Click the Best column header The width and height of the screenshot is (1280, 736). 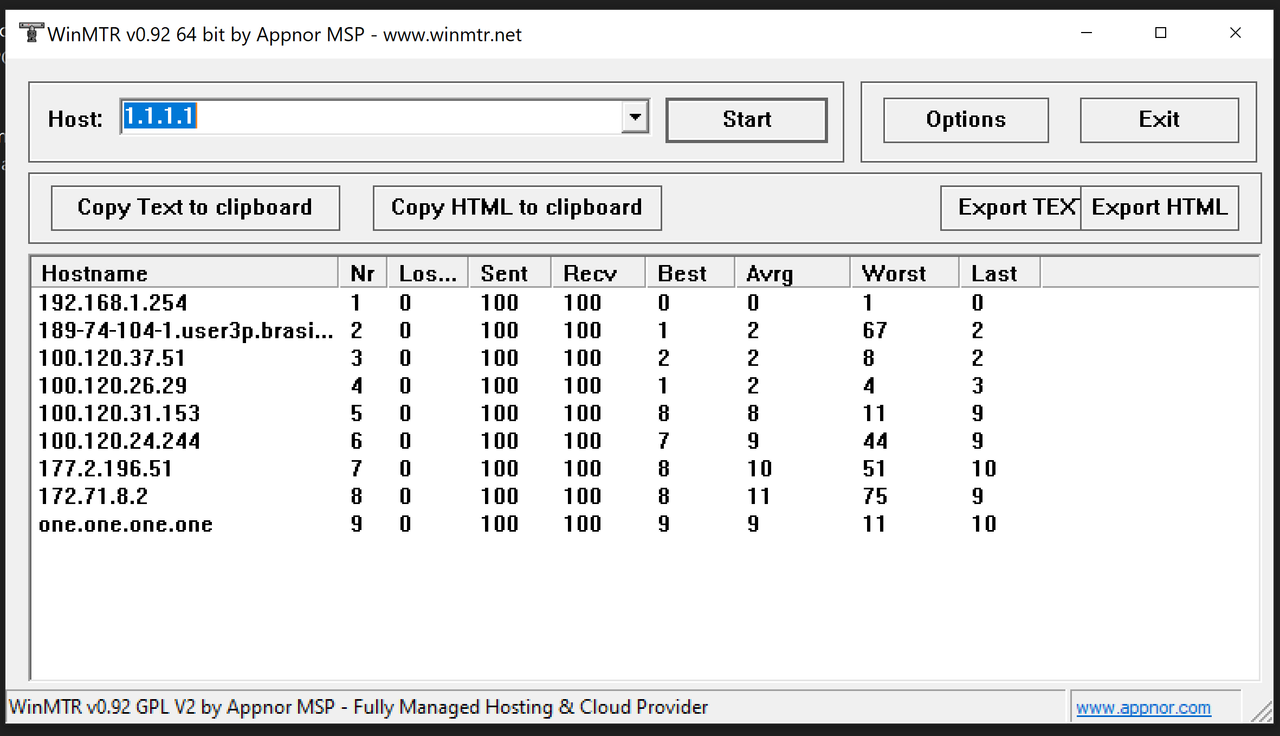(x=690, y=274)
